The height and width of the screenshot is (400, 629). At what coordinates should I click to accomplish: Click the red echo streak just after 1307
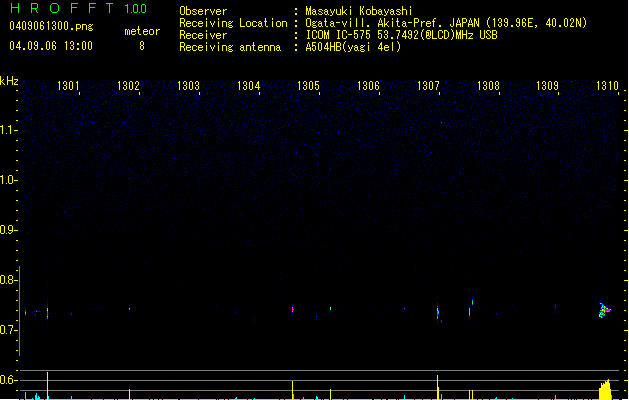pyautogui.click(x=438, y=312)
